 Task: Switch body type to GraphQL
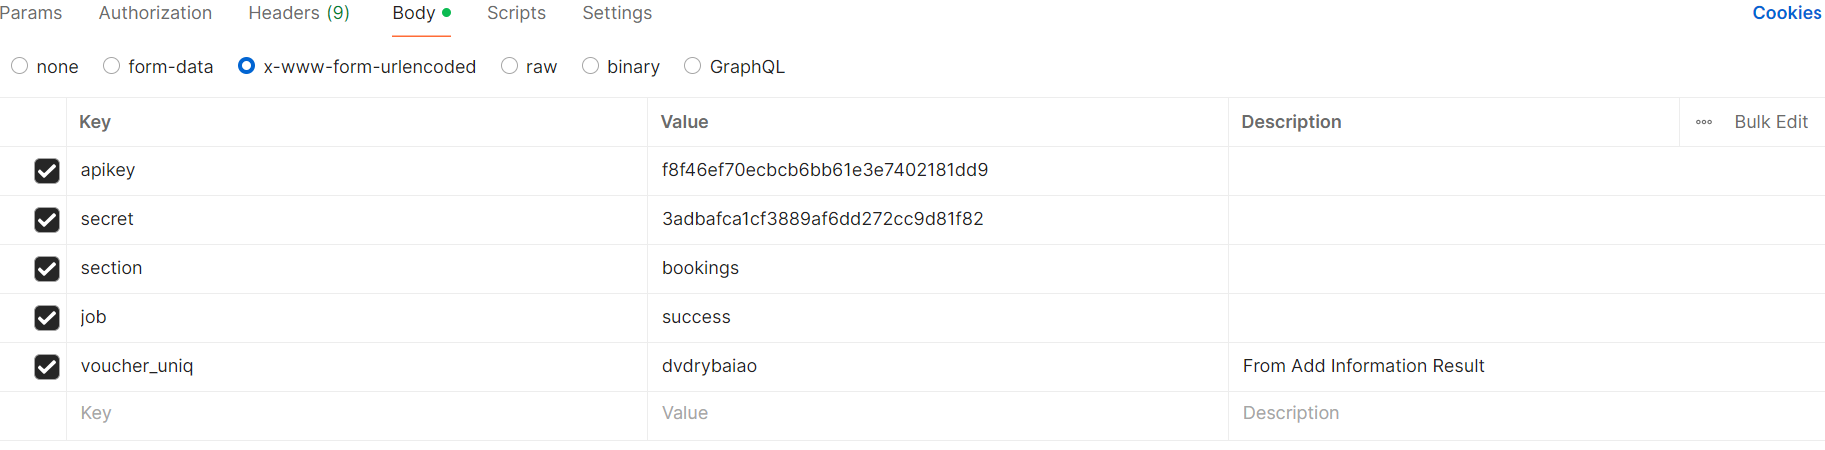pyautogui.click(x=693, y=66)
